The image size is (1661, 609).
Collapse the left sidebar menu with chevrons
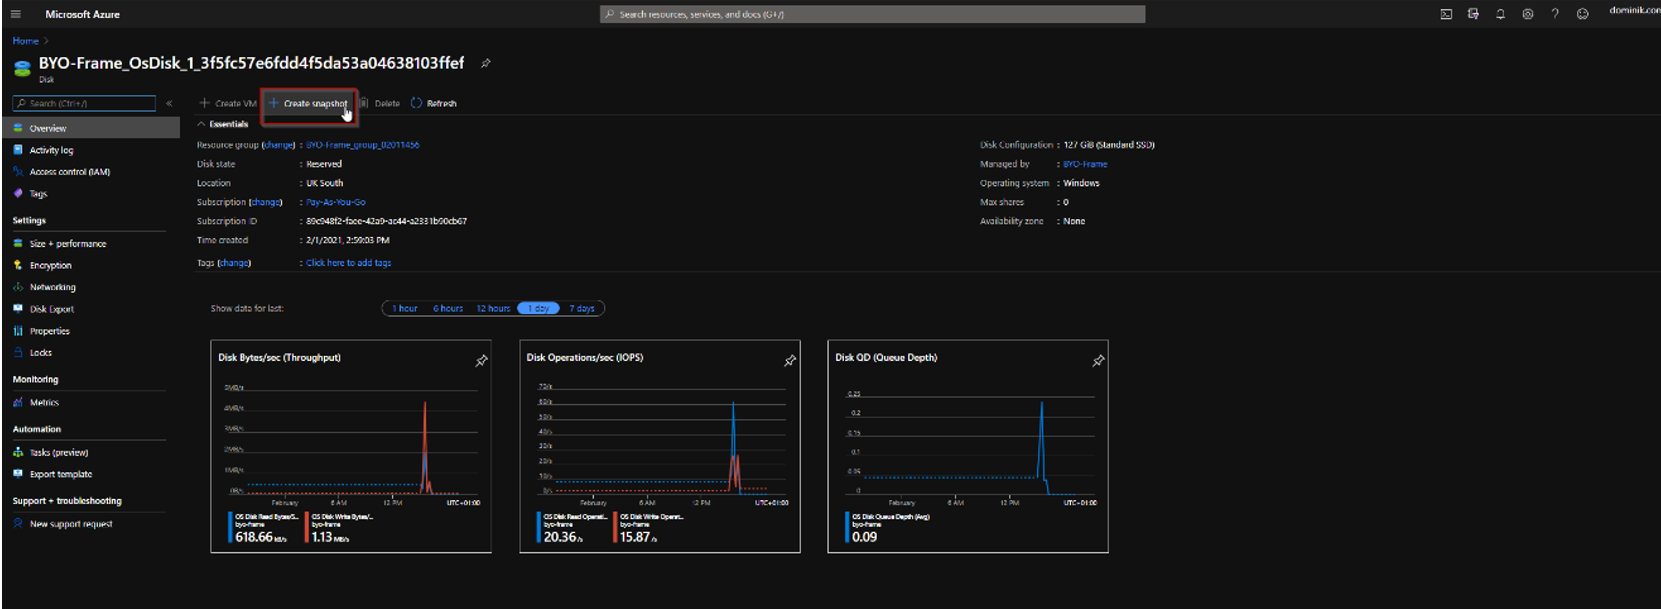tap(169, 103)
